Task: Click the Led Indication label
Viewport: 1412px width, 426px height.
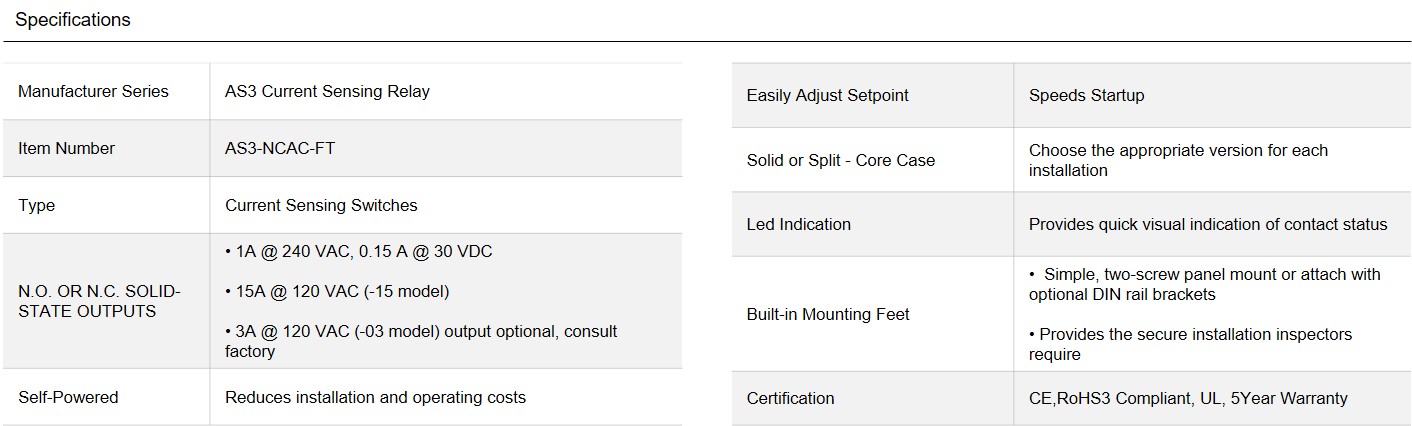Action: [799, 224]
